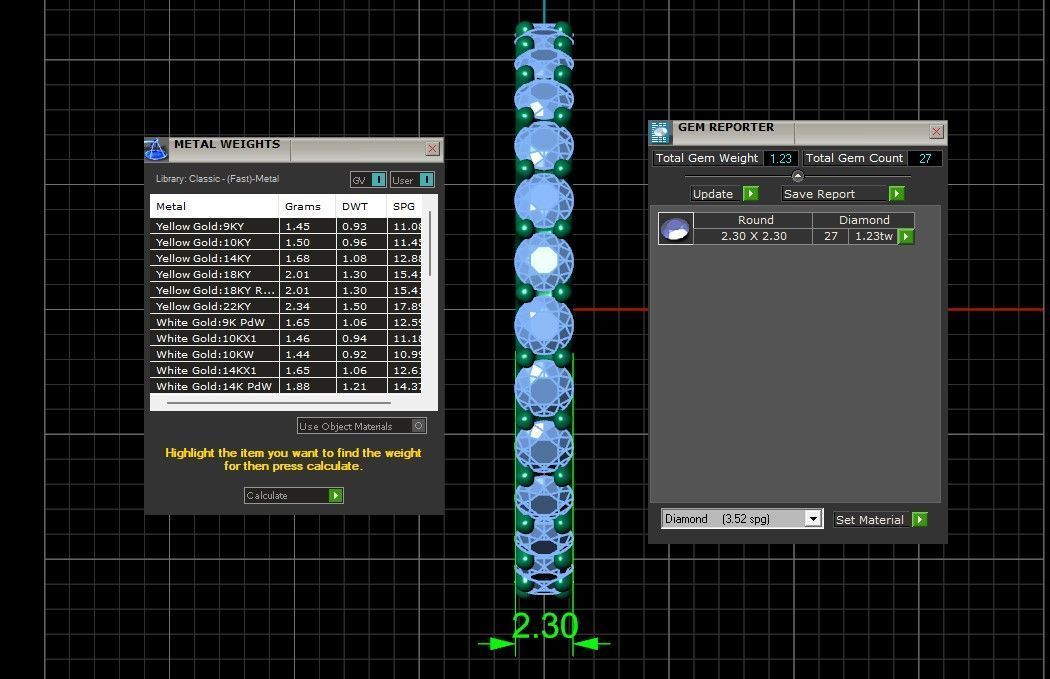The height and width of the screenshot is (679, 1050).
Task: Click the green arrow next to Update
Action: click(751, 194)
